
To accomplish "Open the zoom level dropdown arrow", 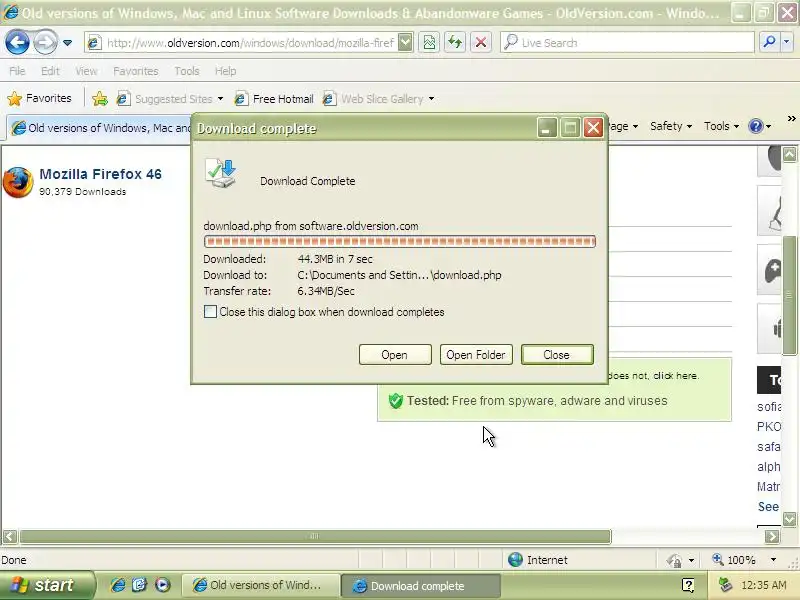I will 773,560.
